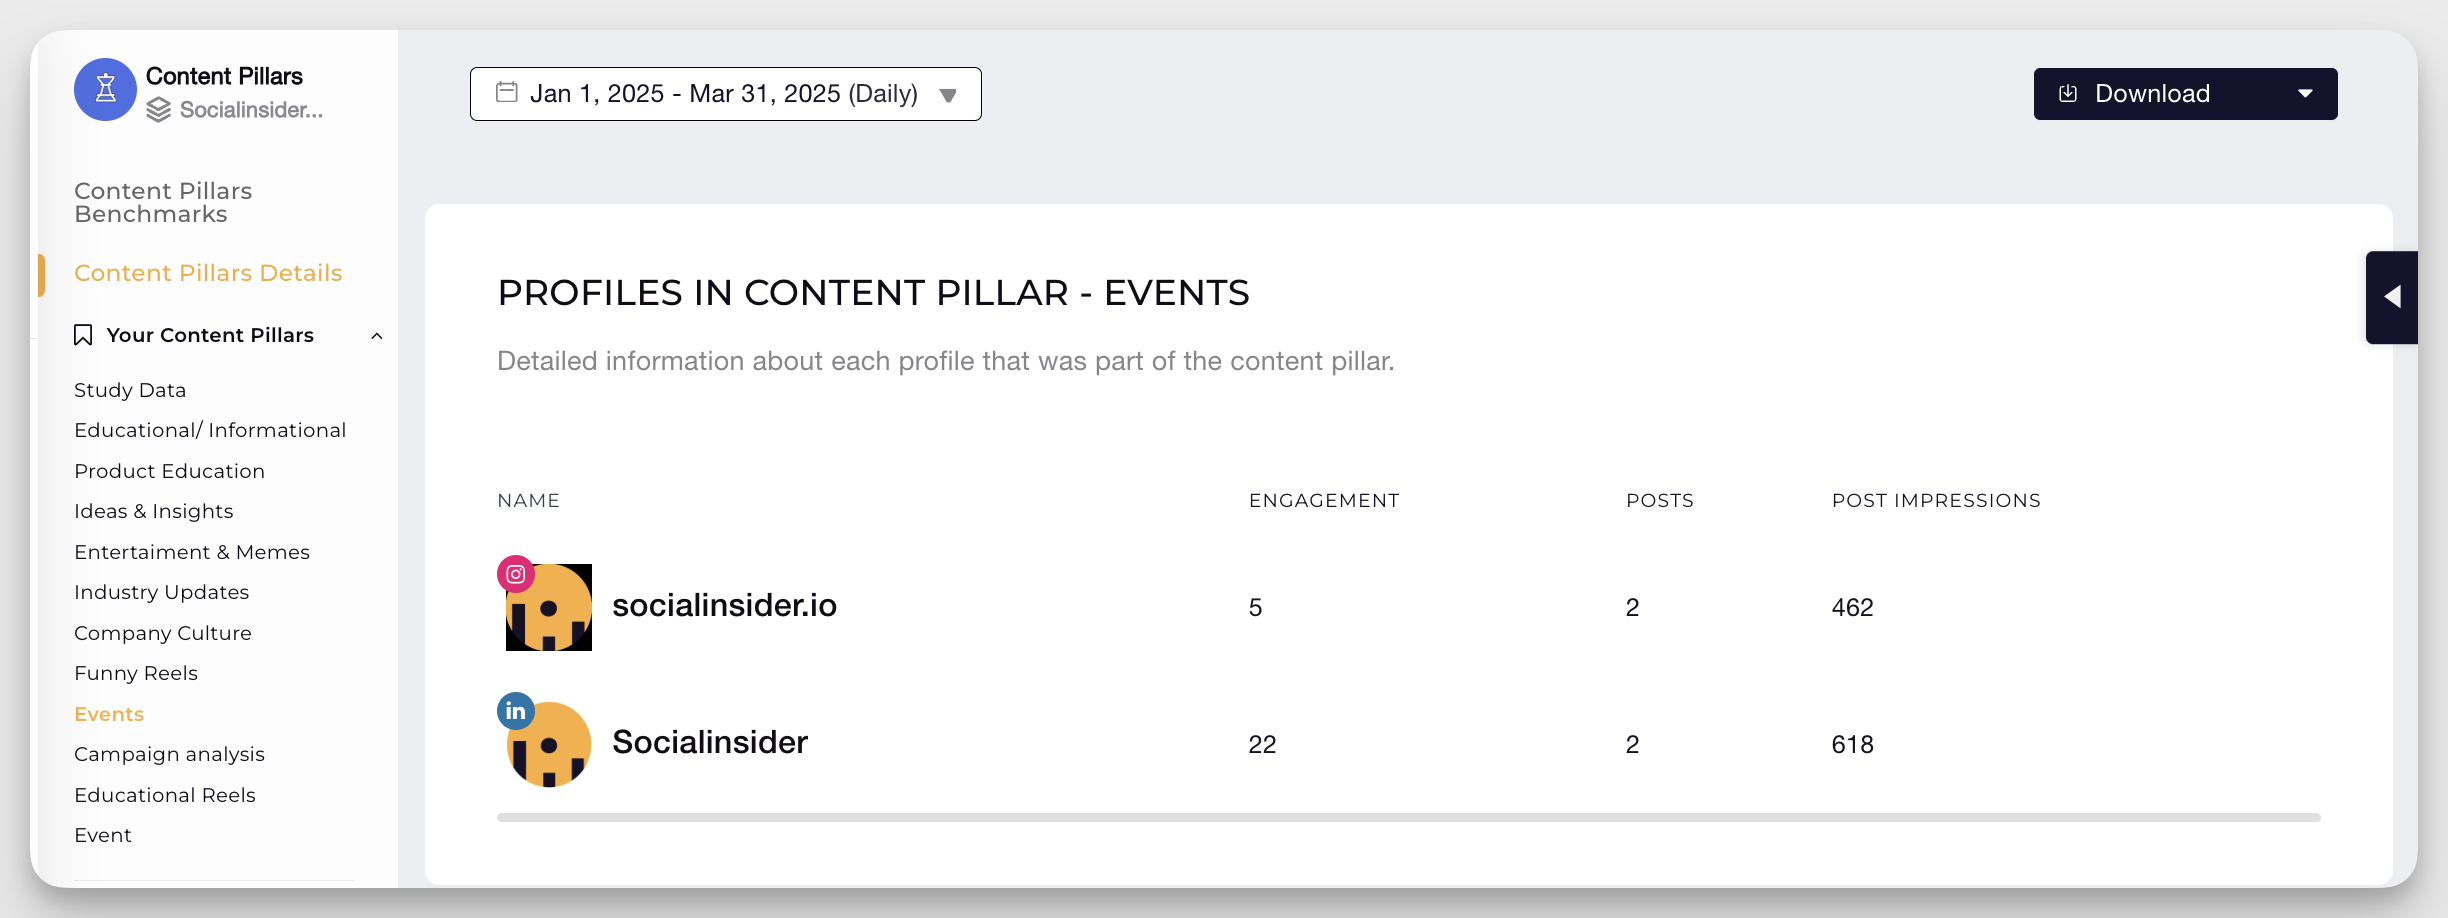Open the Socialinsider LinkedIn profile name
The width and height of the screenshot is (2448, 918).
(710, 742)
